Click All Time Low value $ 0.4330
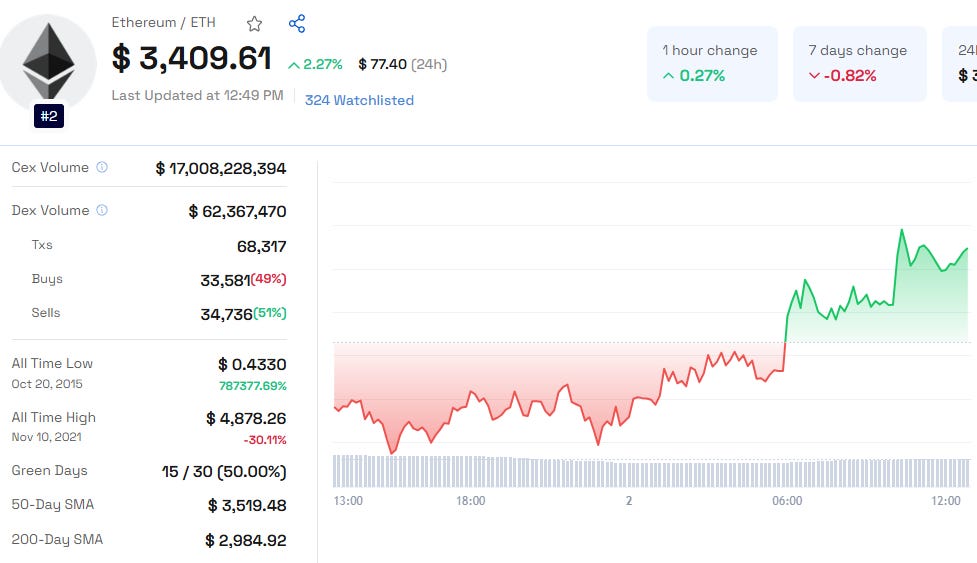Image resolution: width=977 pixels, height=563 pixels. [252, 364]
